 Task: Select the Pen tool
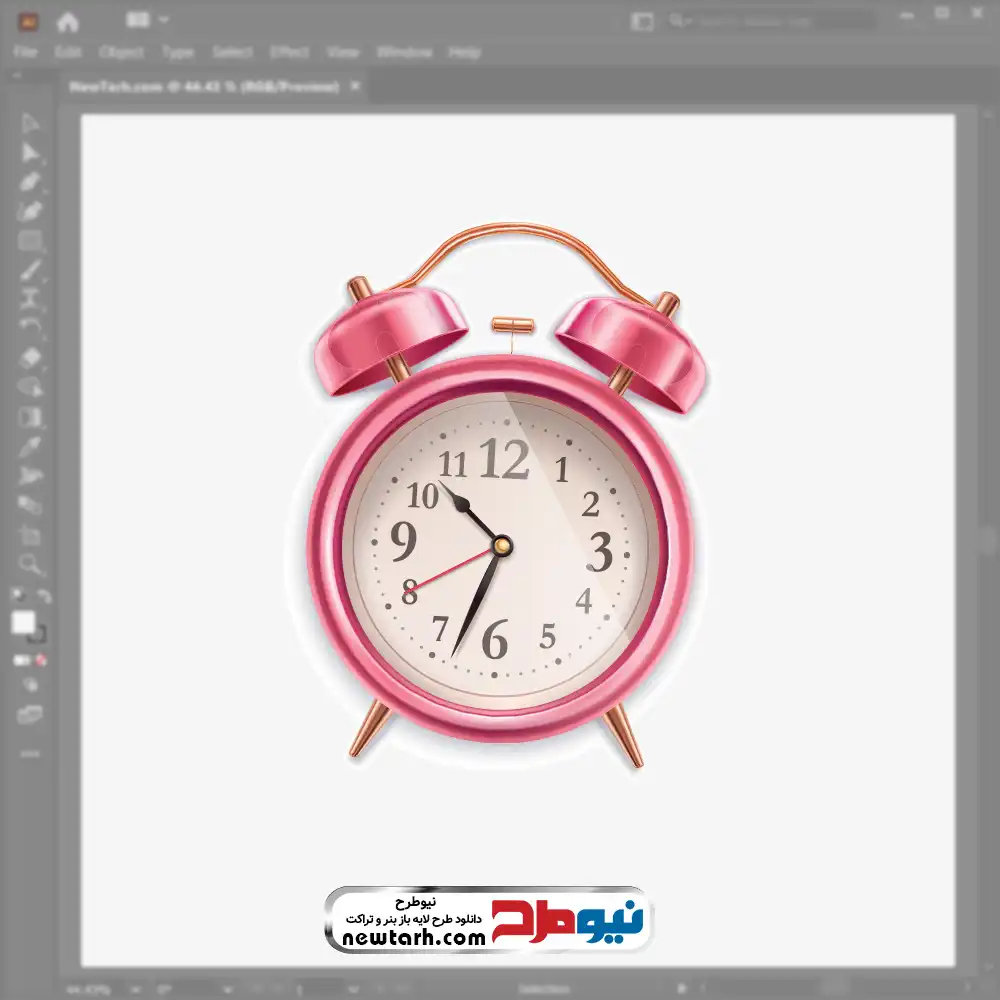point(31,182)
